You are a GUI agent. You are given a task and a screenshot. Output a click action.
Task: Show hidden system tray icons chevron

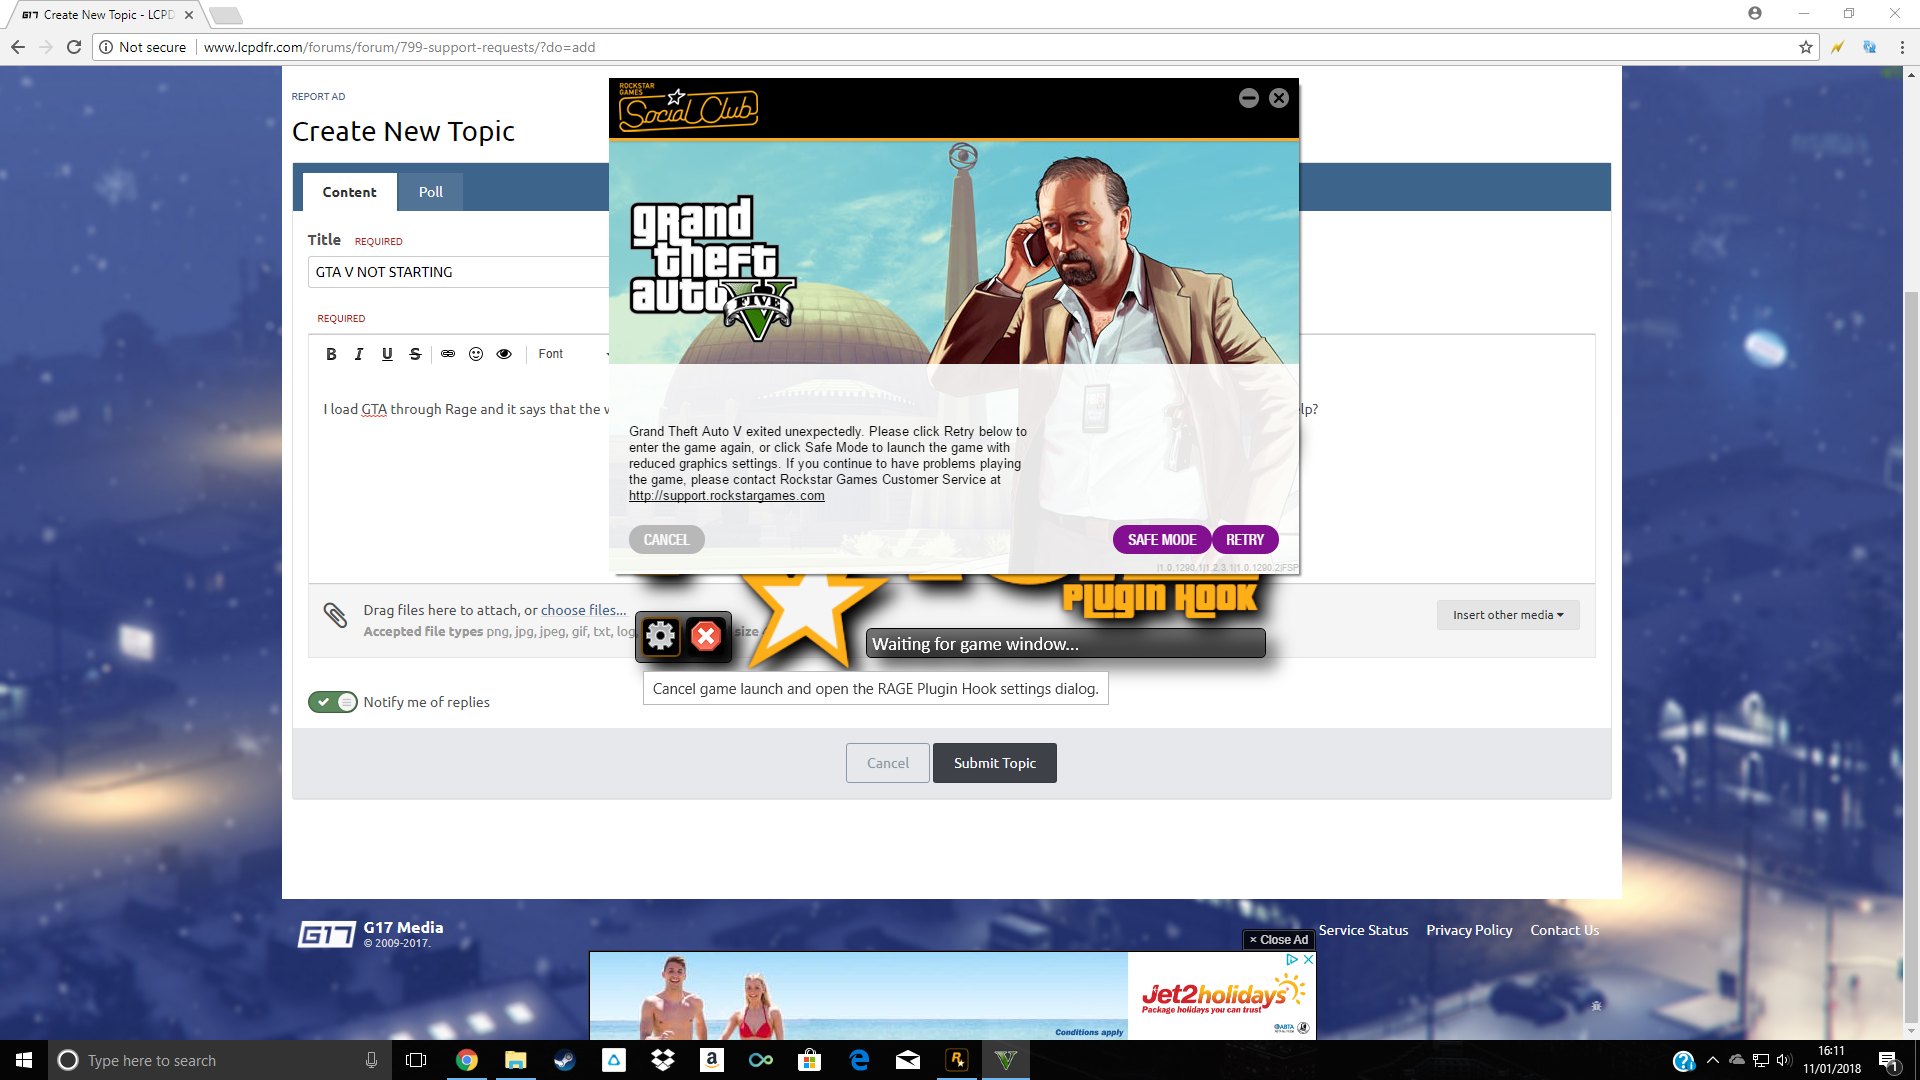tap(1713, 1060)
